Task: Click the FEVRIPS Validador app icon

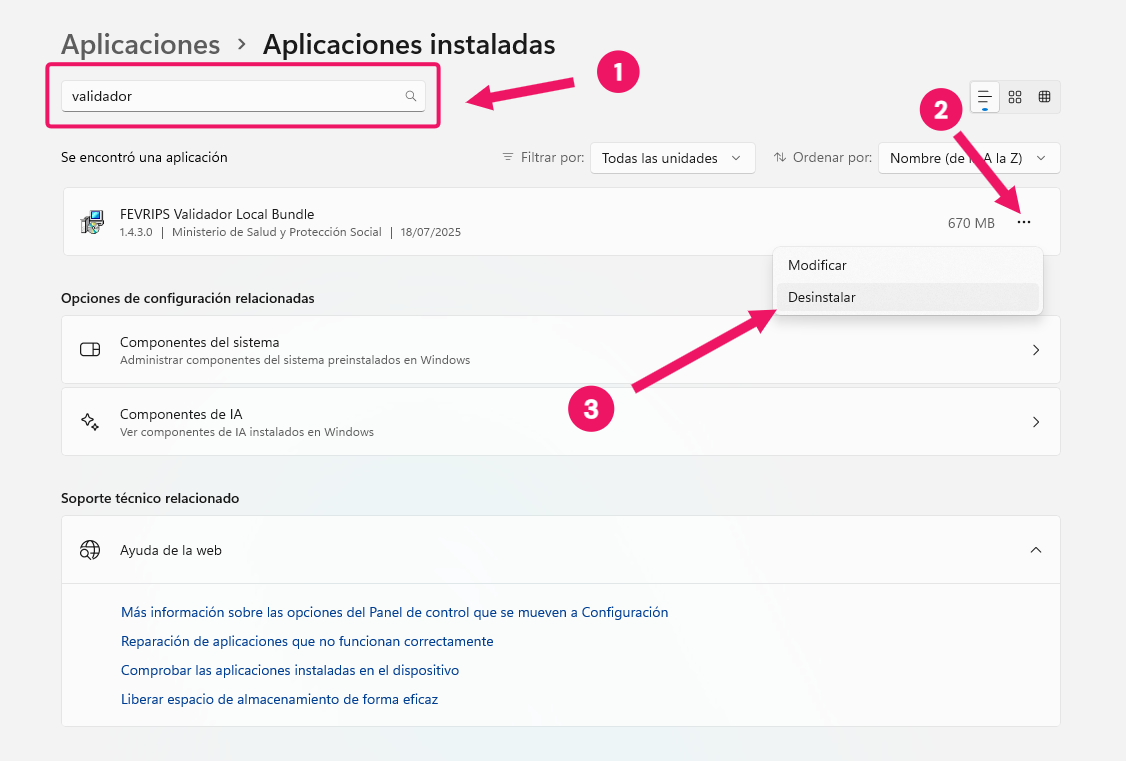Action: (92, 222)
